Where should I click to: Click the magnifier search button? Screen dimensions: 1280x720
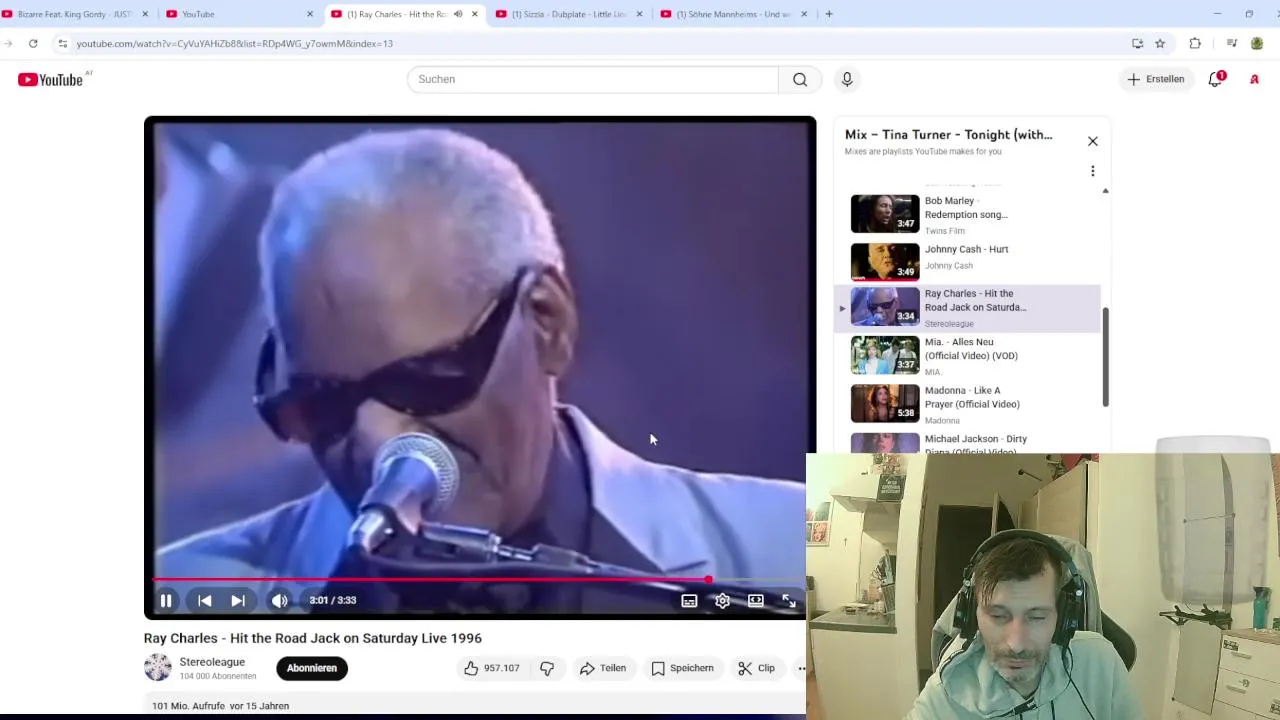800,79
